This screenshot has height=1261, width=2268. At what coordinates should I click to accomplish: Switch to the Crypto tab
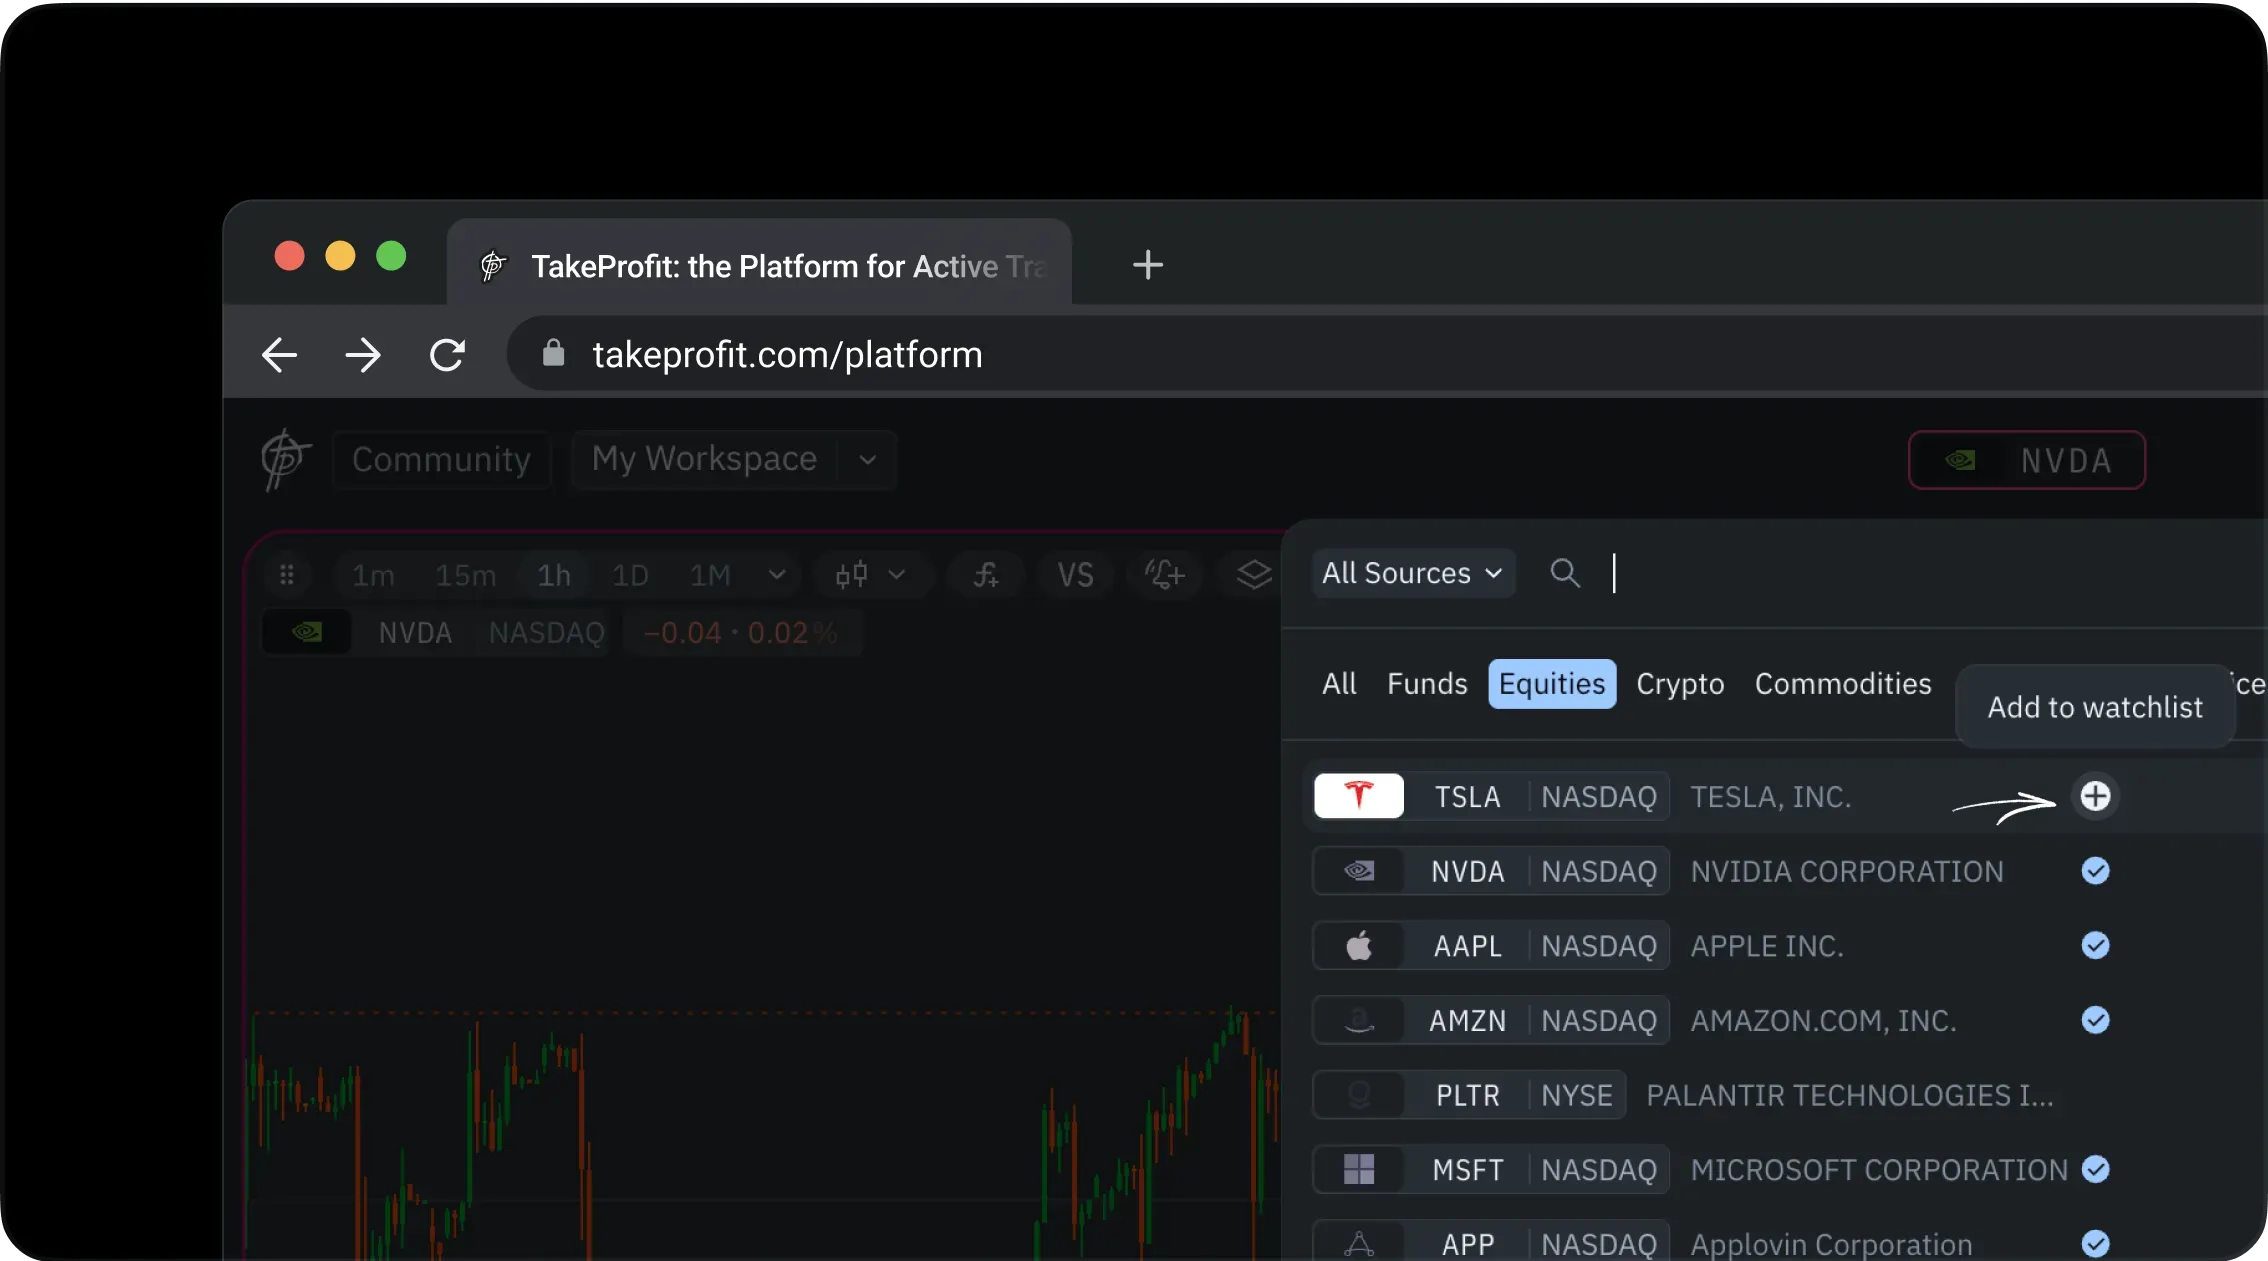click(x=1679, y=684)
